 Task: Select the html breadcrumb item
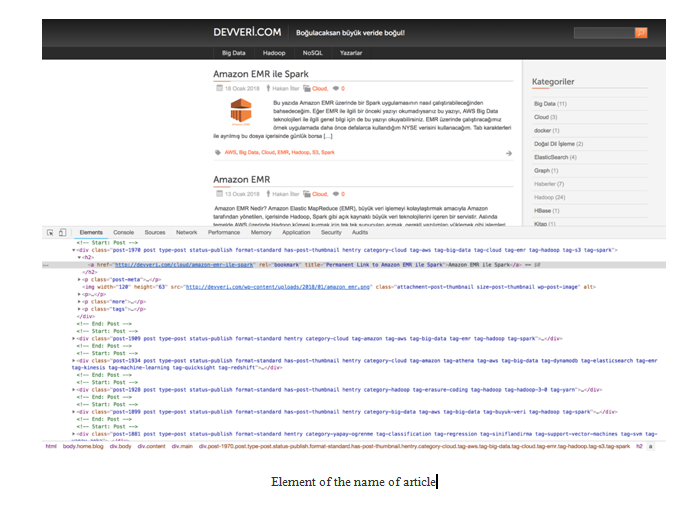point(51,446)
